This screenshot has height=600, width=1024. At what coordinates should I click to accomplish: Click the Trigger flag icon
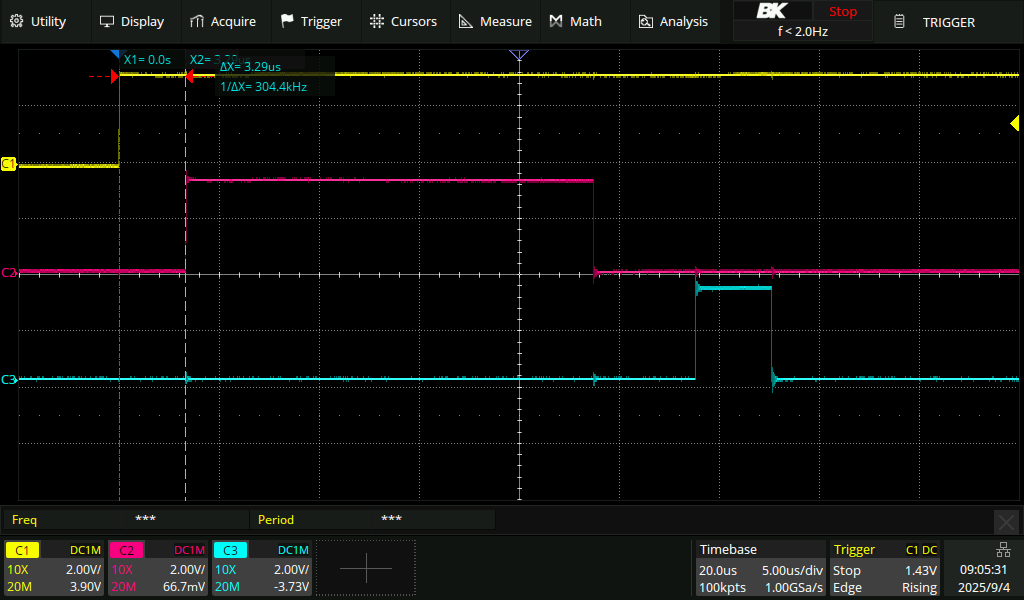pos(287,21)
